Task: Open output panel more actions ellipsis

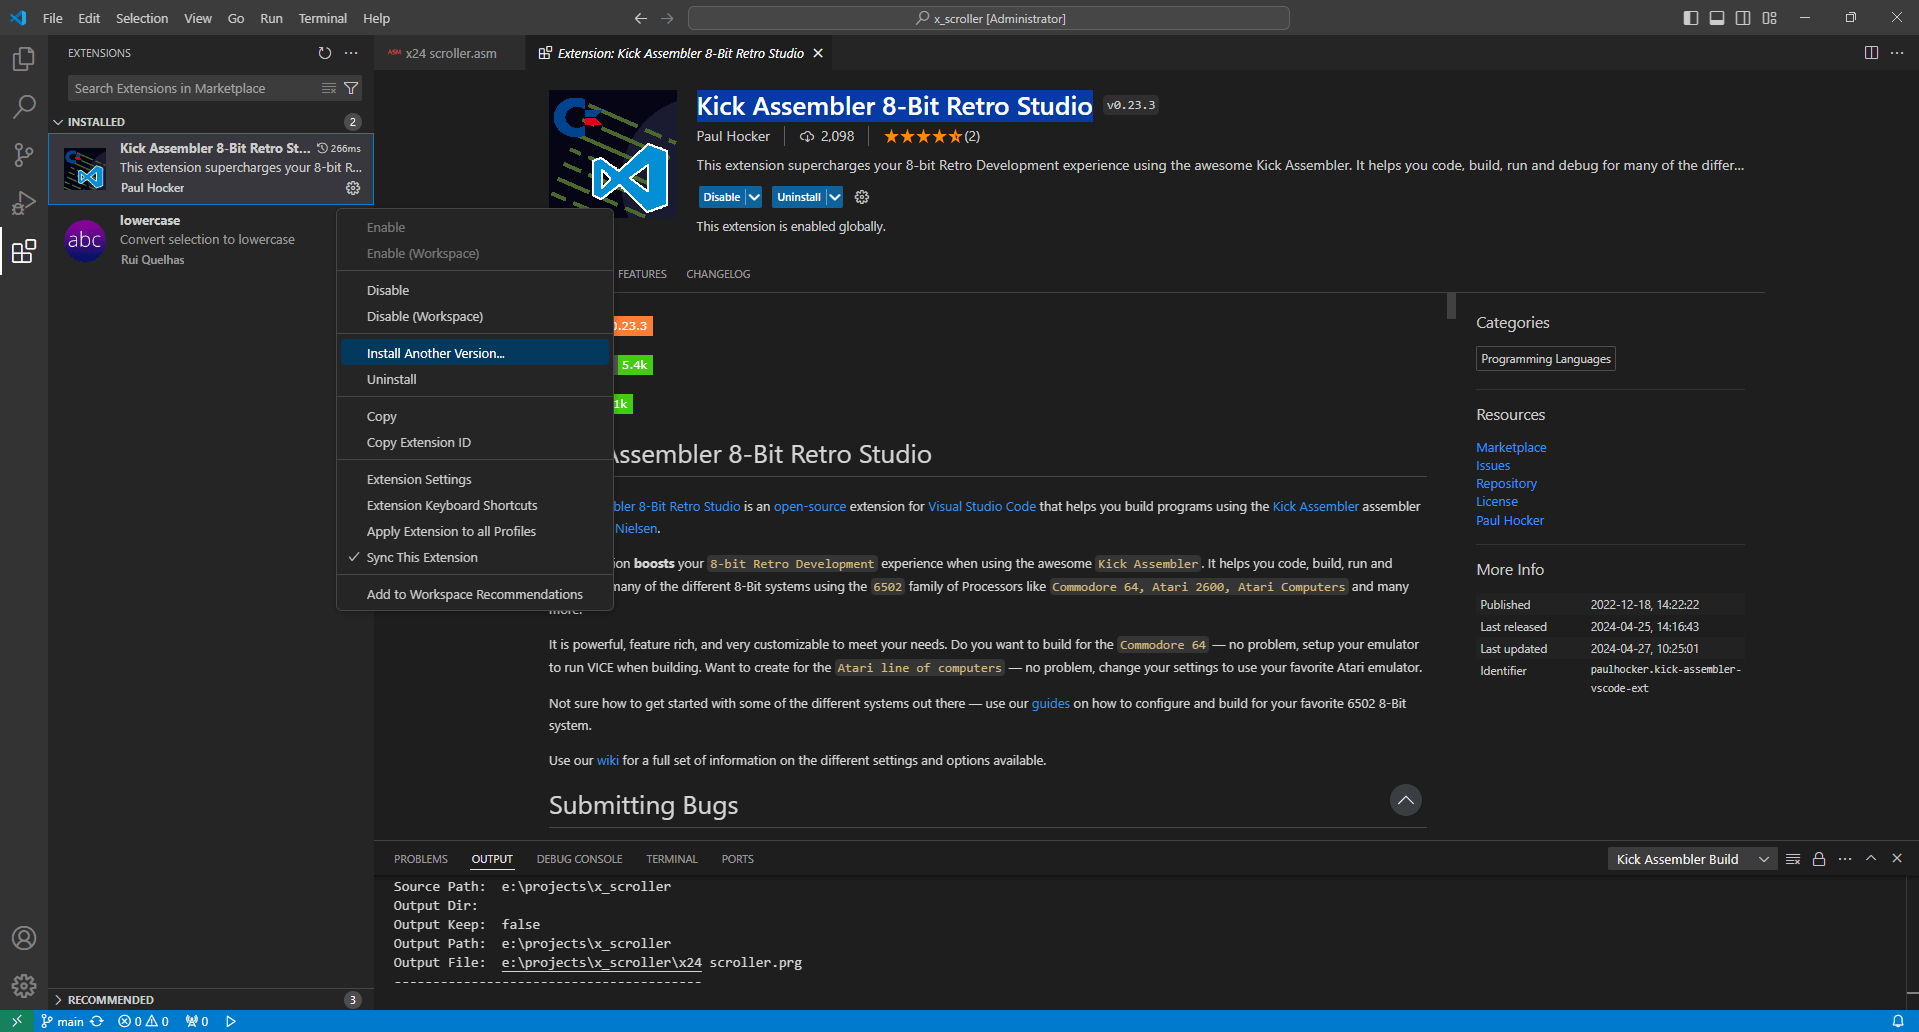Action: [1845, 859]
